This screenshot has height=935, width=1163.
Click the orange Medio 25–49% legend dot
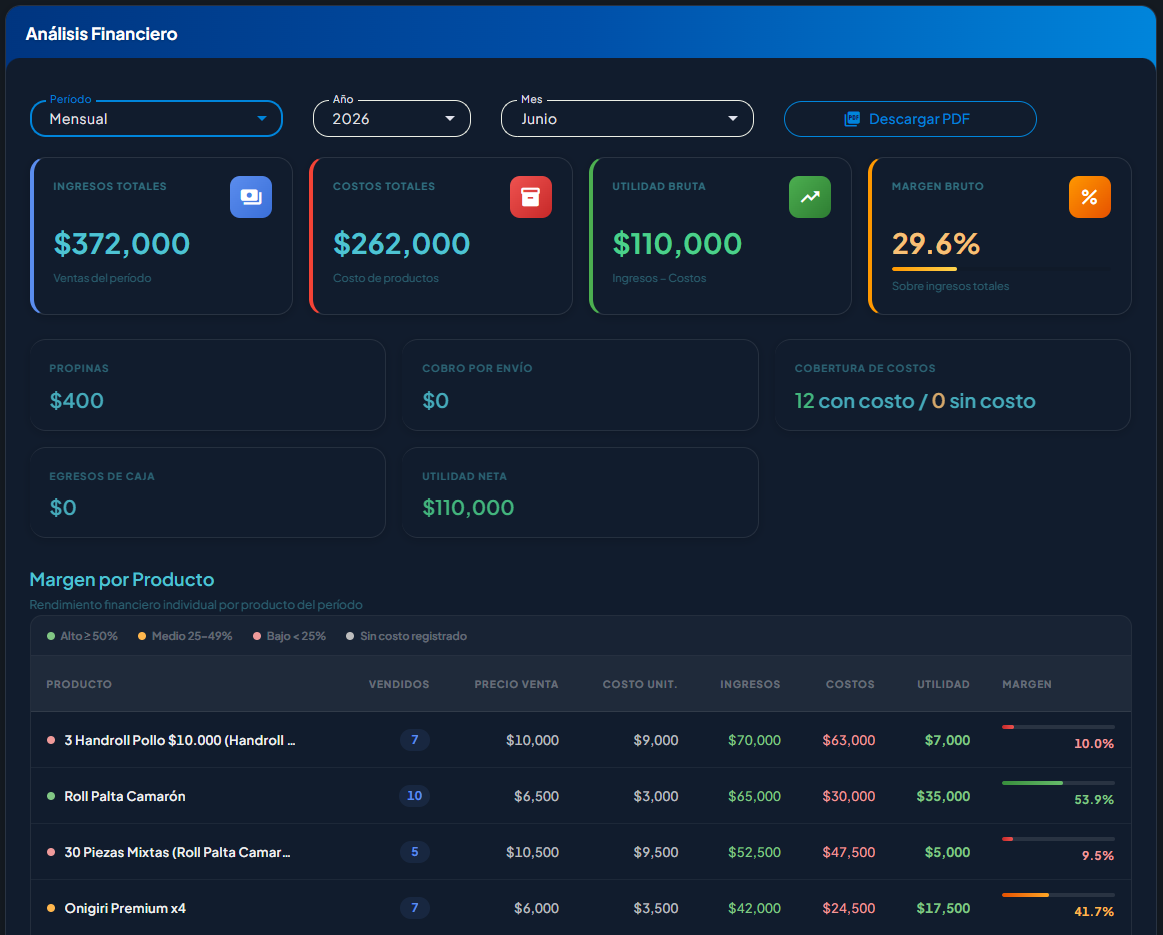pyautogui.click(x=142, y=636)
